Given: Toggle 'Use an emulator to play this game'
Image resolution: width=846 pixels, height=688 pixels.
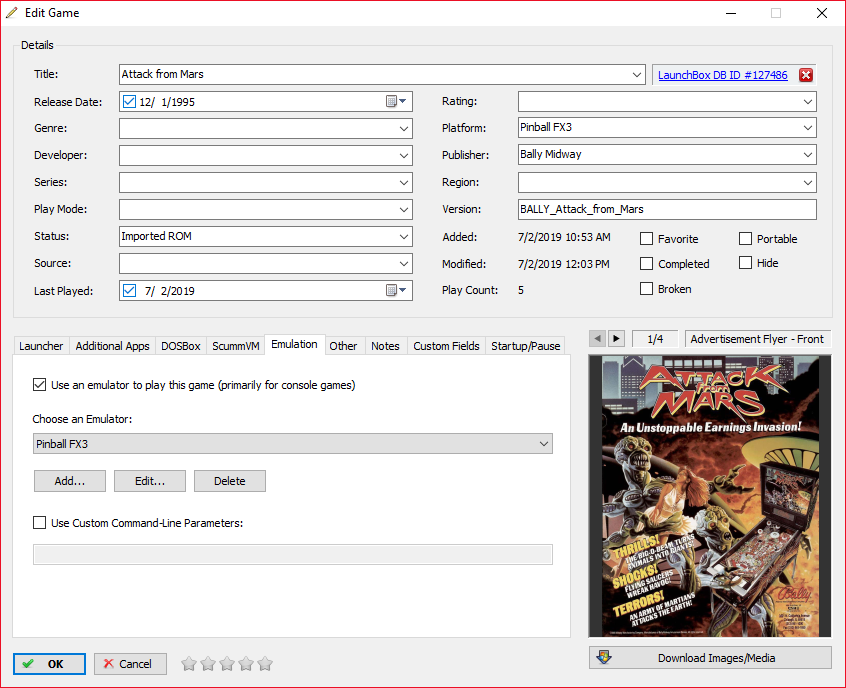Looking at the screenshot, I should [x=39, y=385].
